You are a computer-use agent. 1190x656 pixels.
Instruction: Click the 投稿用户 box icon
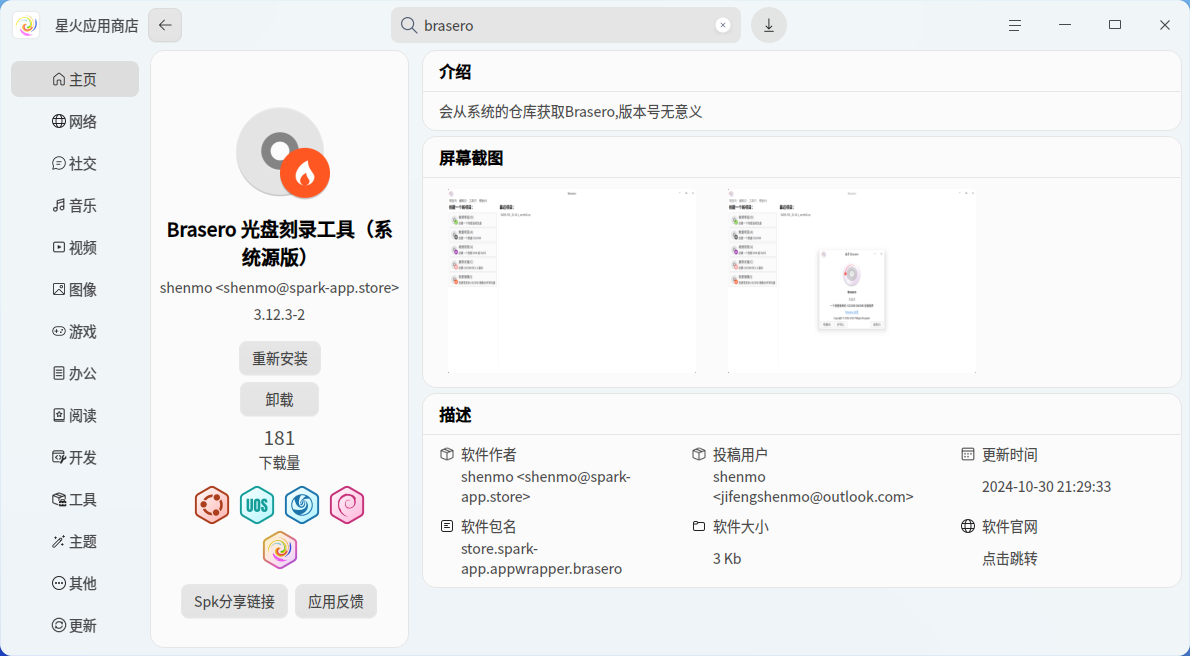tap(699, 454)
